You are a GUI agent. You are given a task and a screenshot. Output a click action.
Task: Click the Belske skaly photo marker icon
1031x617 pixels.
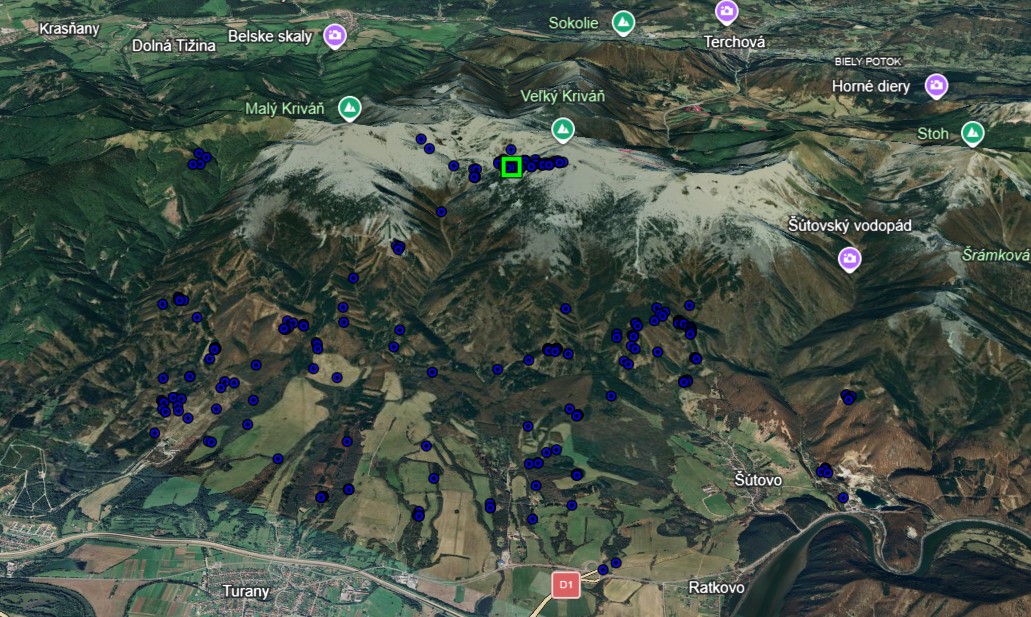point(335,36)
